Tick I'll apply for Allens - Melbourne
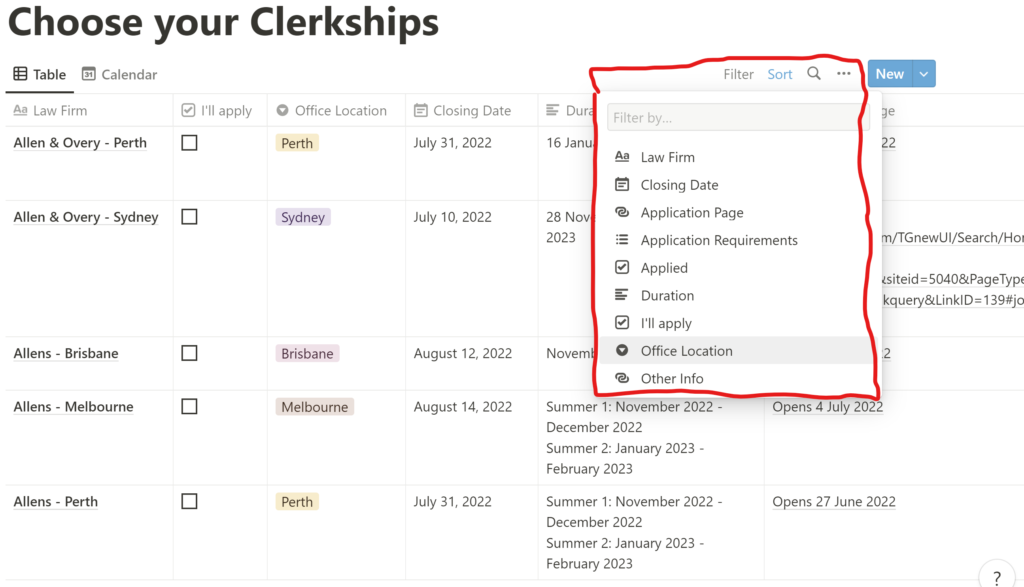This screenshot has height=587, width=1024. point(189,407)
